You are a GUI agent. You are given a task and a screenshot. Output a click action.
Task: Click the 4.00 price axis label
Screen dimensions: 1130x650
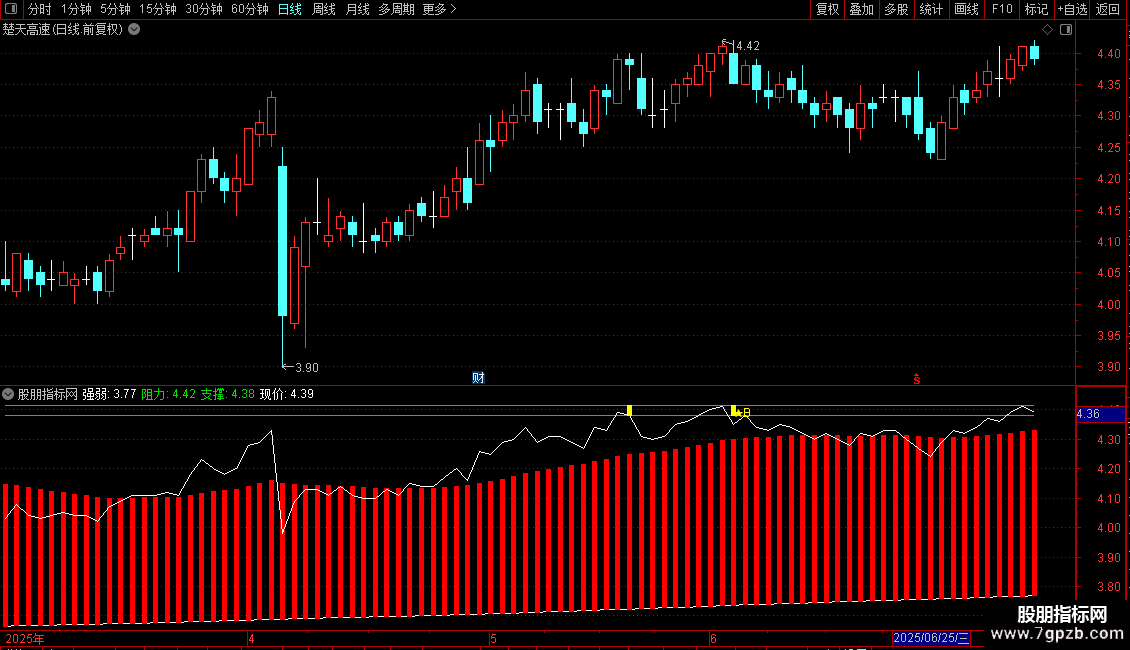coord(1108,305)
